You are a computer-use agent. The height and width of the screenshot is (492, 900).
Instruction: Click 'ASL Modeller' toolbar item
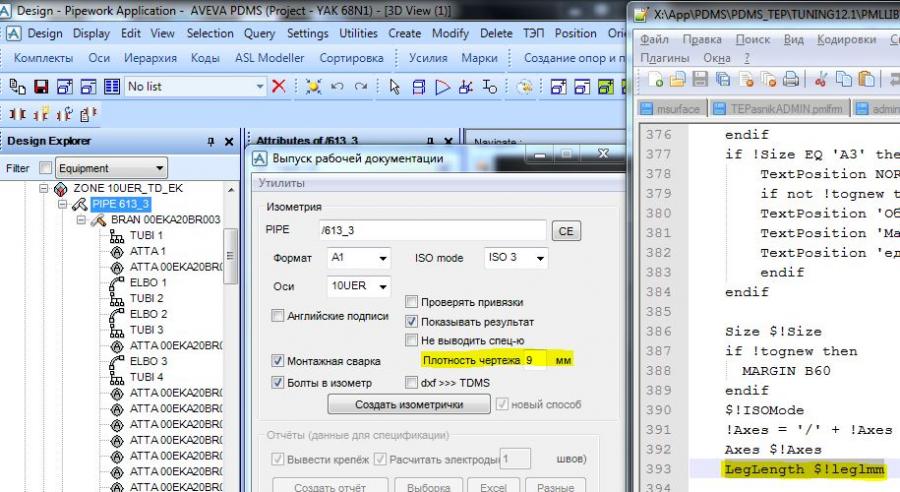(269, 58)
